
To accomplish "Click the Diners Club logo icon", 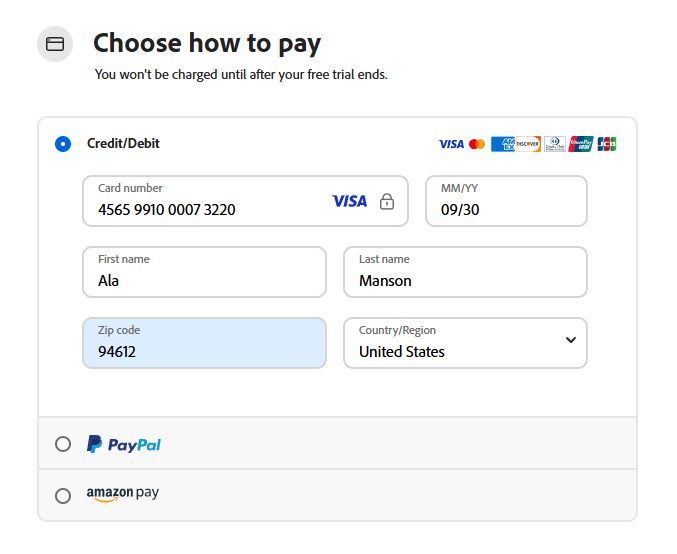I will click(554, 144).
